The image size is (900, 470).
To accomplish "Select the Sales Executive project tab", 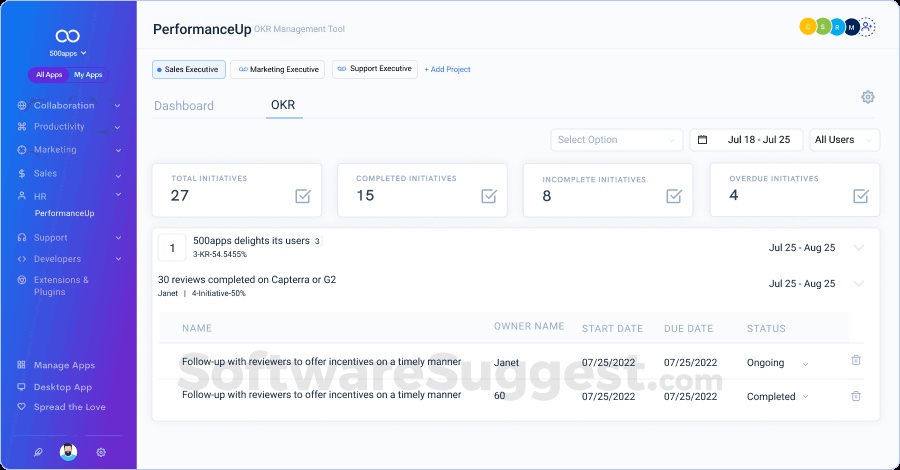I will point(189,69).
